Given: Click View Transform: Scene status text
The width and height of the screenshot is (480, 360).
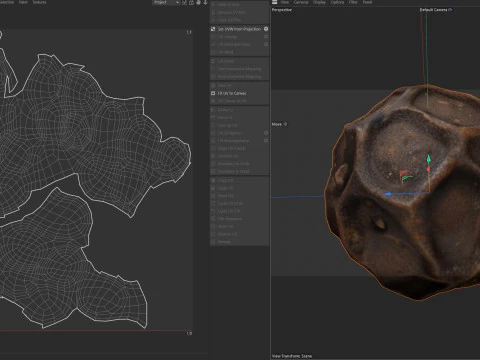Looking at the screenshot, I should [x=292, y=356].
